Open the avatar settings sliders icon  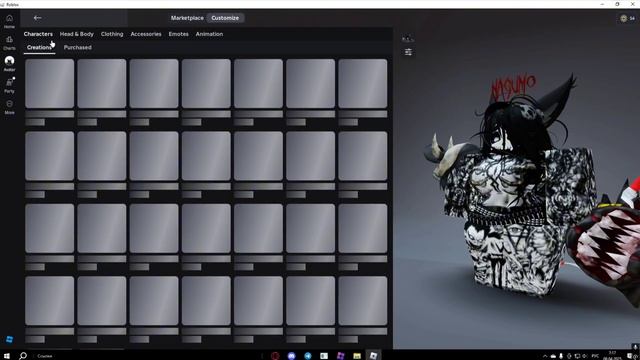pyautogui.click(x=408, y=52)
